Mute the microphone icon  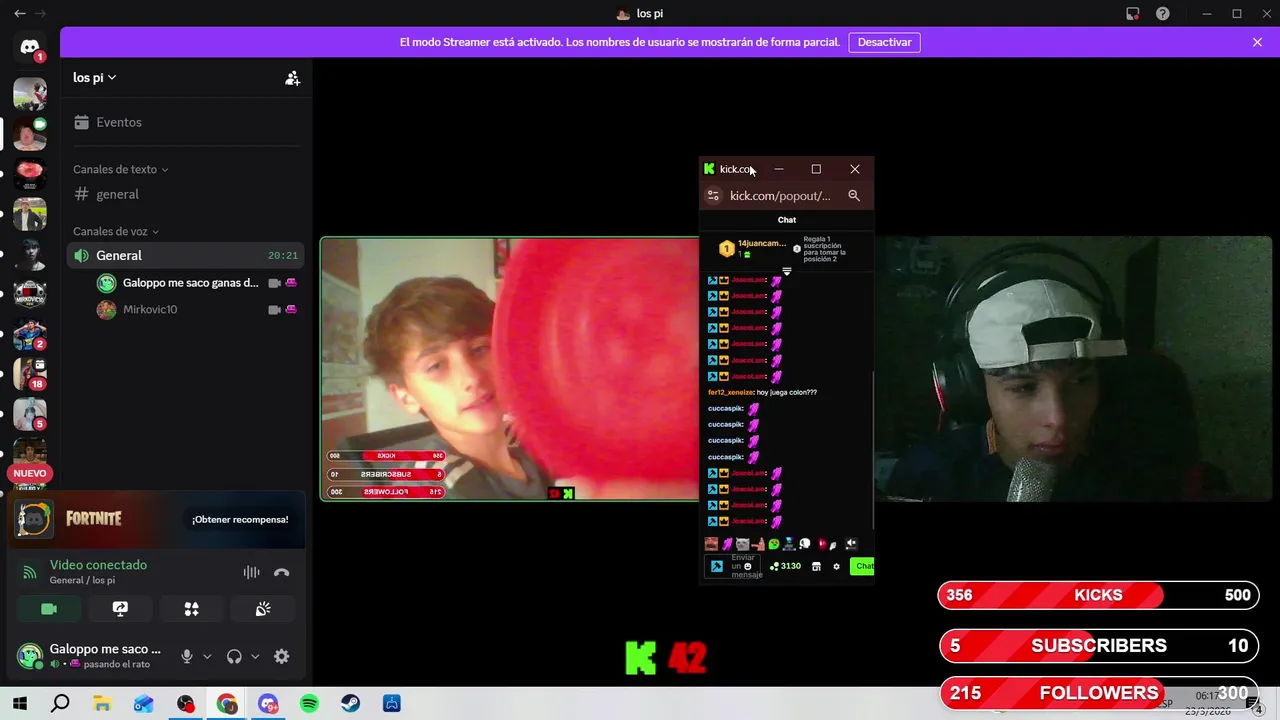tap(186, 657)
